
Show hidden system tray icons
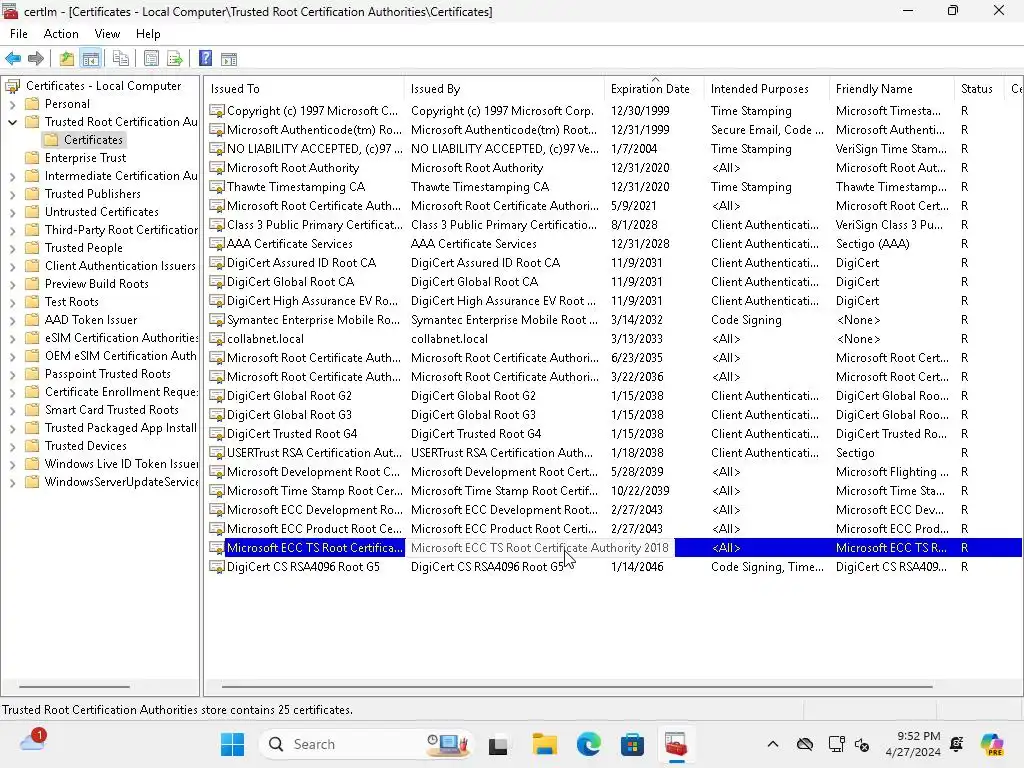[773, 744]
